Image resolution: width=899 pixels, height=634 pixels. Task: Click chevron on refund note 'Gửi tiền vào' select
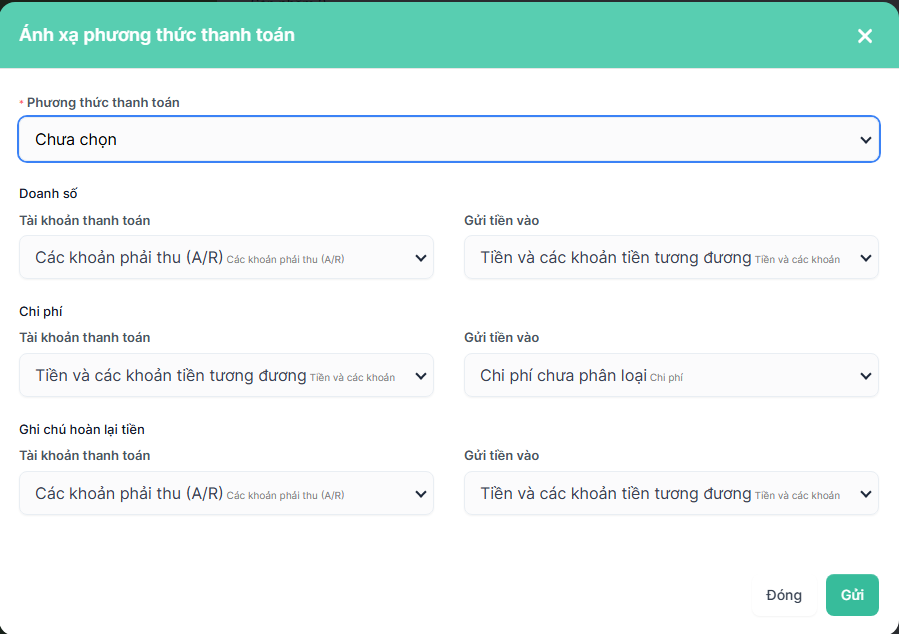866,494
